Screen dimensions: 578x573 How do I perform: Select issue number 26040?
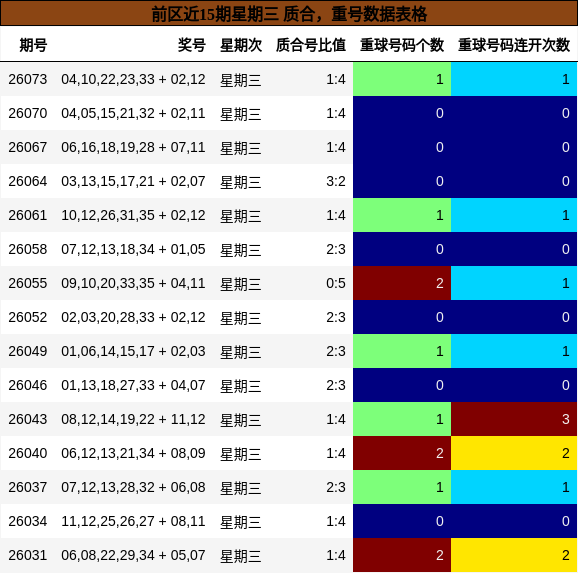pyautogui.click(x=28, y=453)
